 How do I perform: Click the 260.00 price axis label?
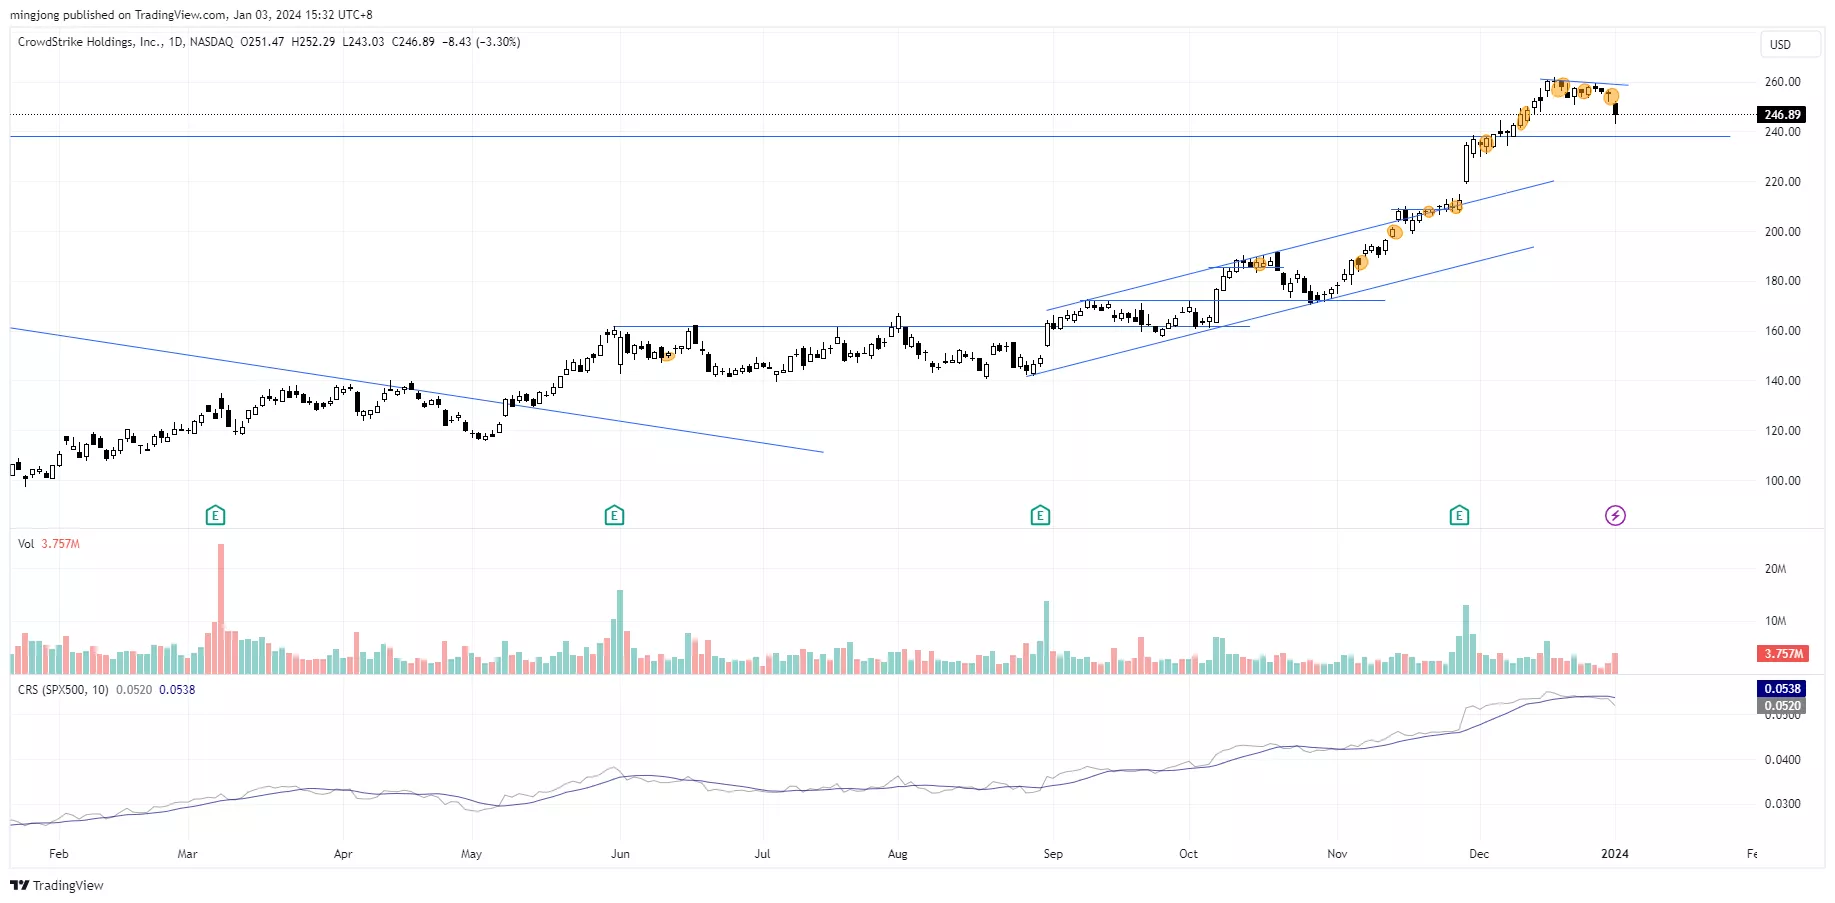point(1782,82)
